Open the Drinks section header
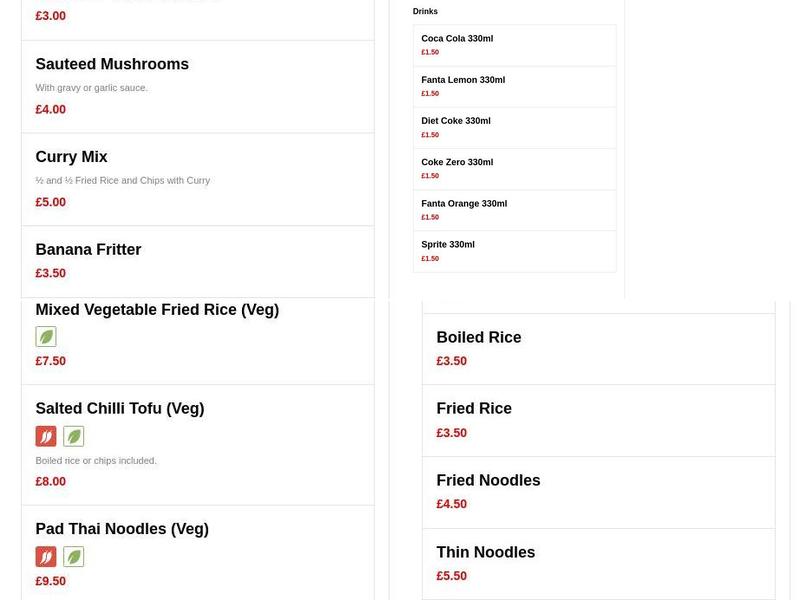 [x=425, y=11]
